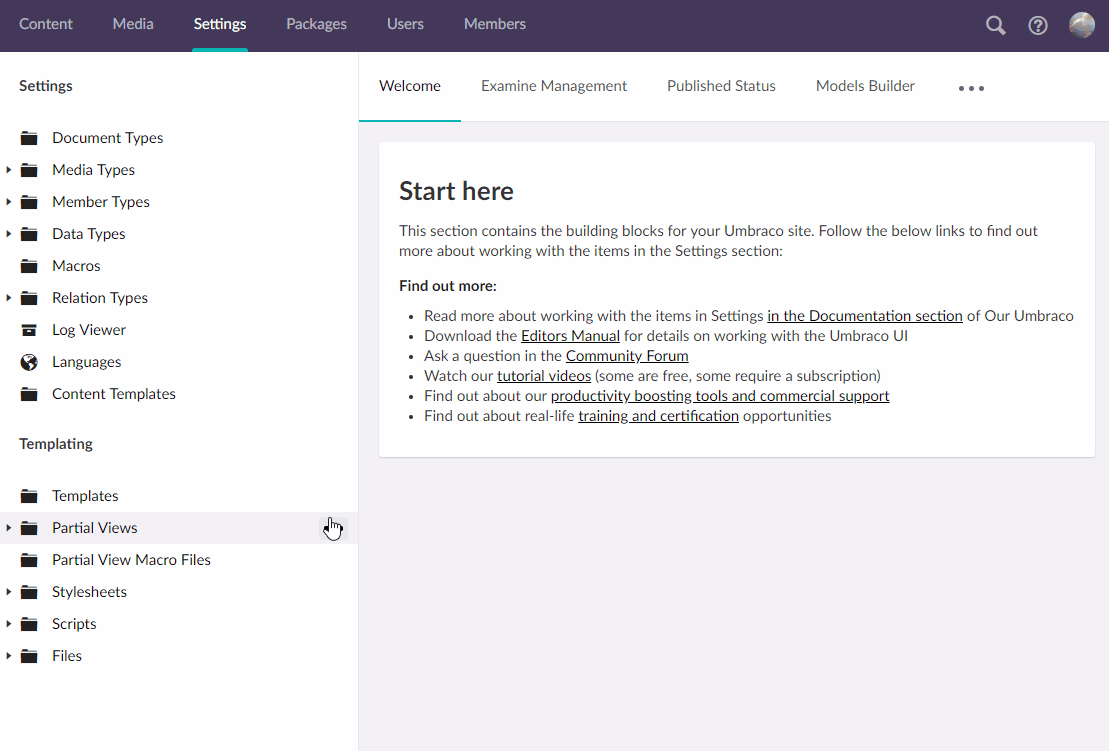The image size is (1109, 751).
Task: Click the Templating group header
Action: coord(56,444)
